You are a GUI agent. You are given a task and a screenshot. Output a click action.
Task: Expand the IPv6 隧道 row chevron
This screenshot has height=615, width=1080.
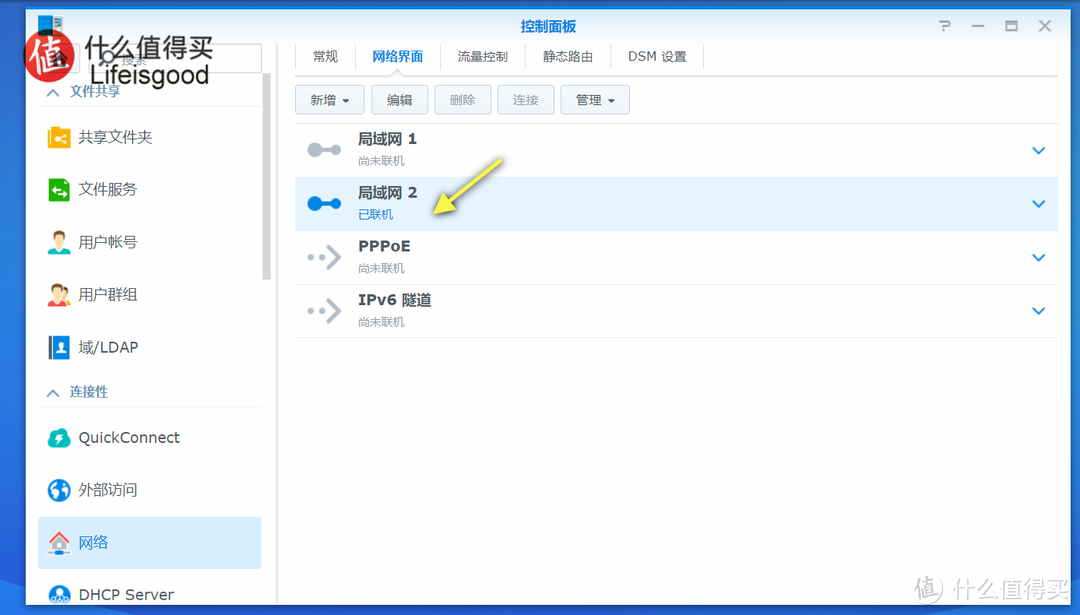tap(1038, 311)
